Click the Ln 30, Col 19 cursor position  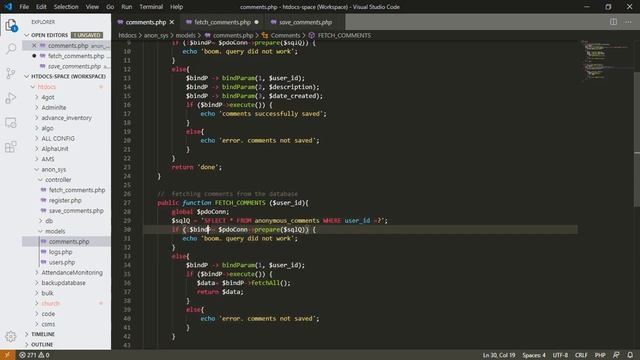(x=499, y=355)
